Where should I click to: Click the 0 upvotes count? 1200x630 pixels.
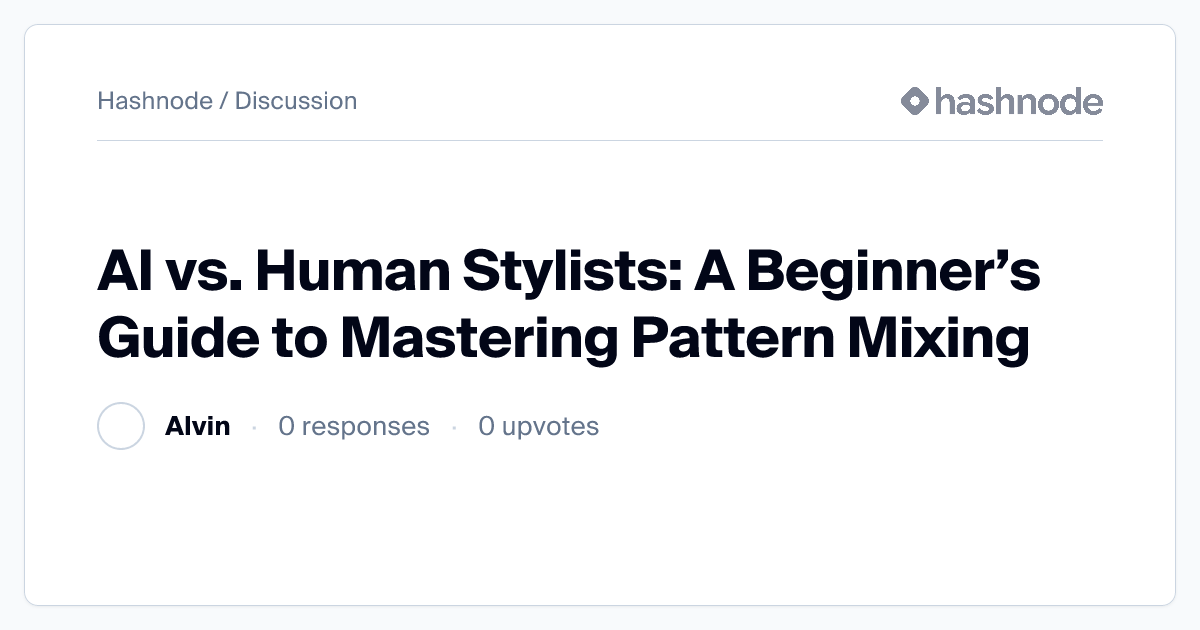pos(538,426)
